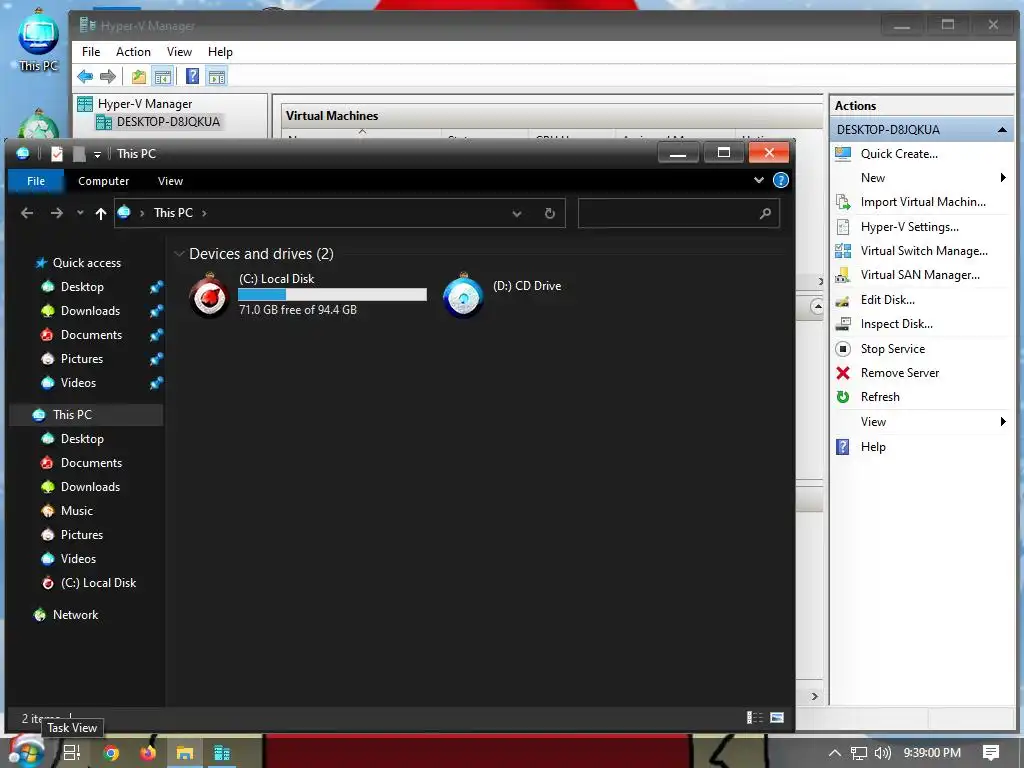
Task: Open the Action menu in Hyper-V Manager
Action: coord(133,52)
